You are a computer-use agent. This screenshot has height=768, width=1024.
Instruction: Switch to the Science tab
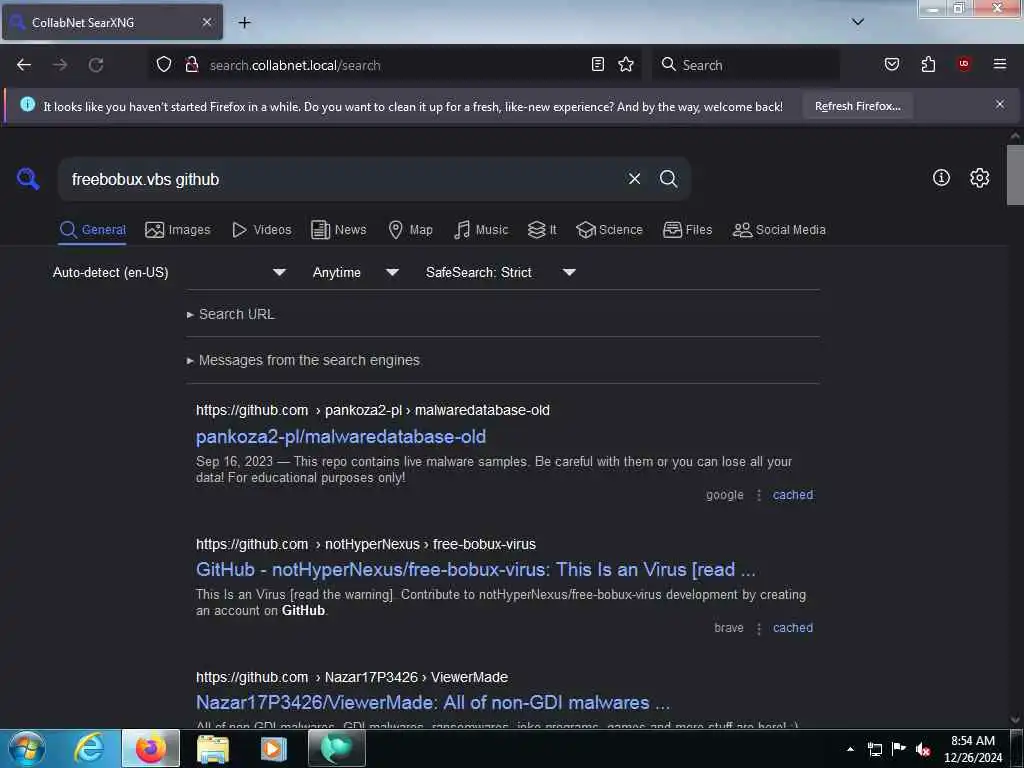[609, 230]
